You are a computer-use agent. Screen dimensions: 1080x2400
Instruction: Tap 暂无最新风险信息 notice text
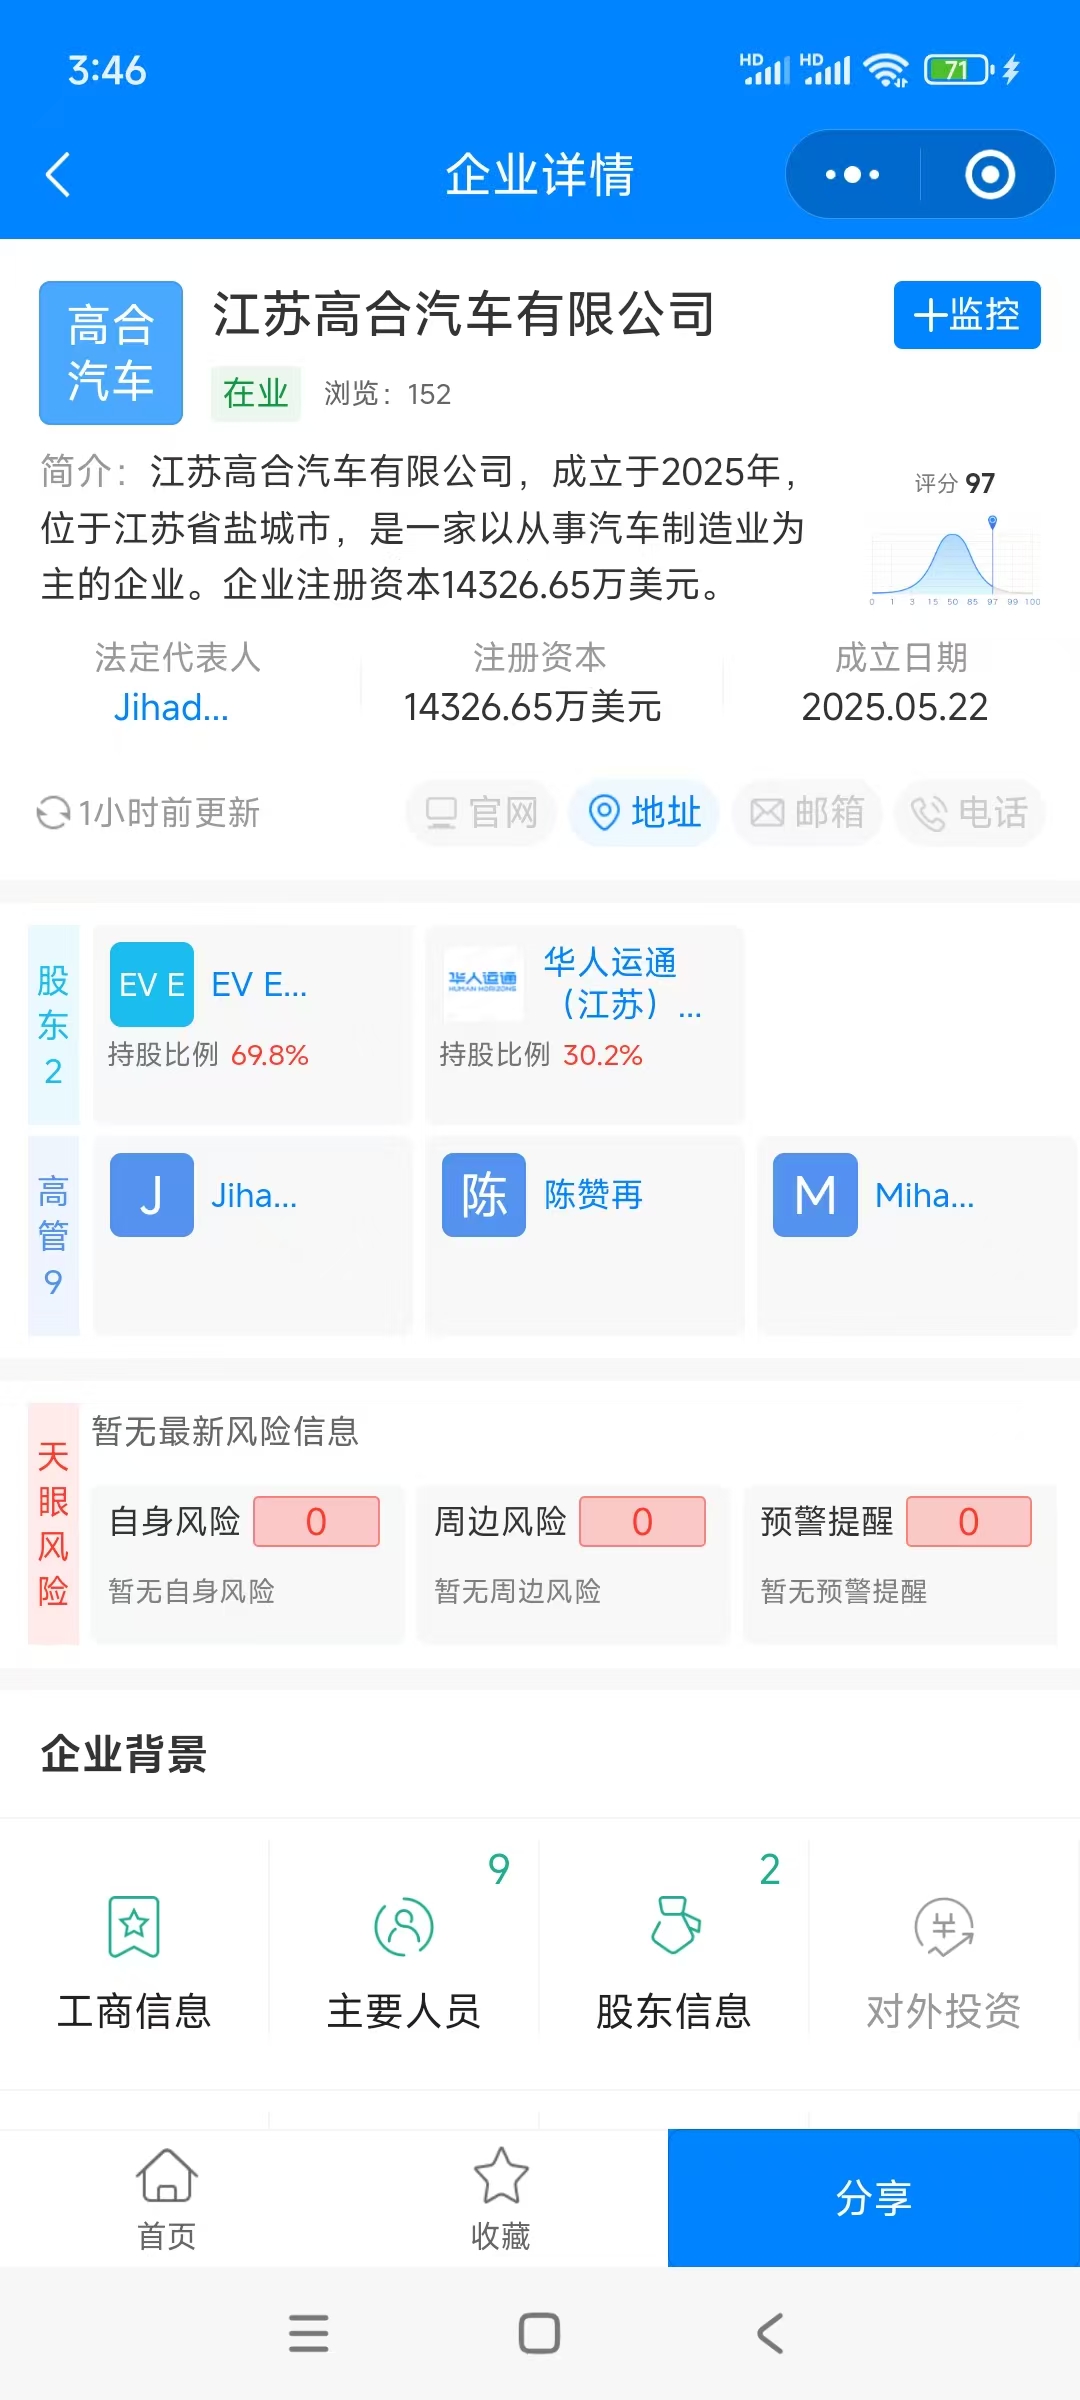pos(225,1431)
